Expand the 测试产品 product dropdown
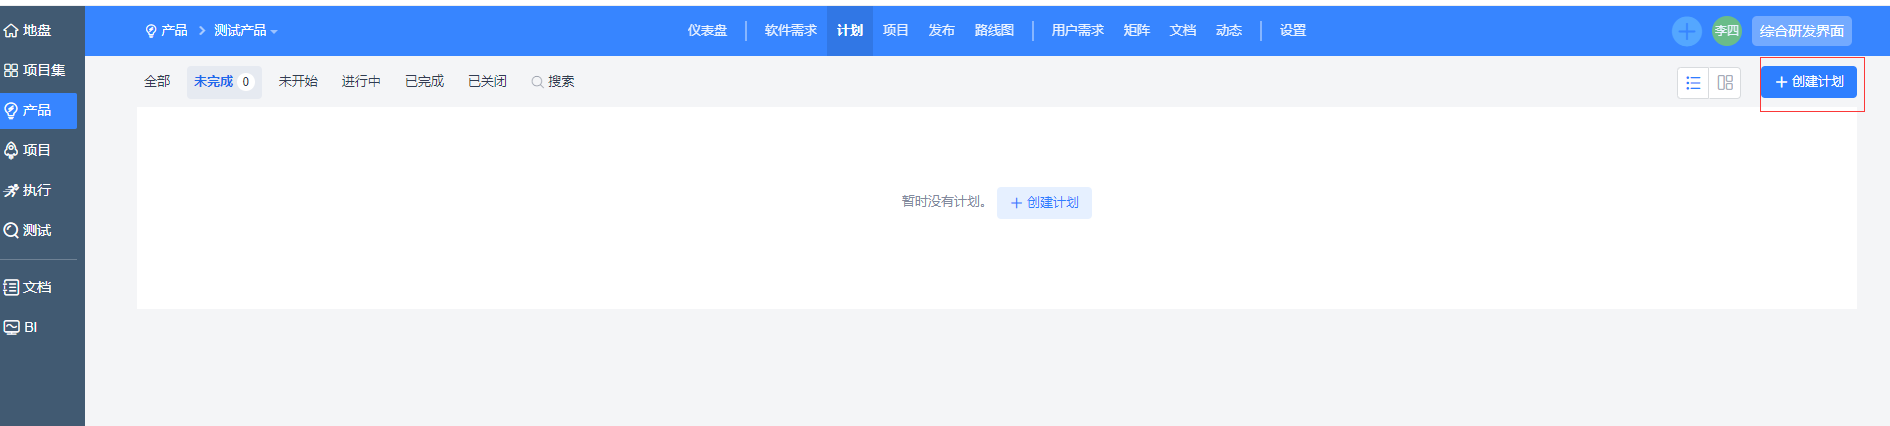 [245, 31]
